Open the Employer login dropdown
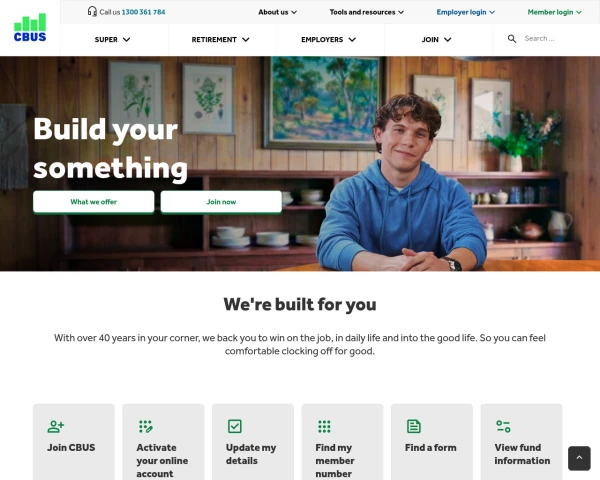Screen dimensions: 600x480 click(466, 12)
